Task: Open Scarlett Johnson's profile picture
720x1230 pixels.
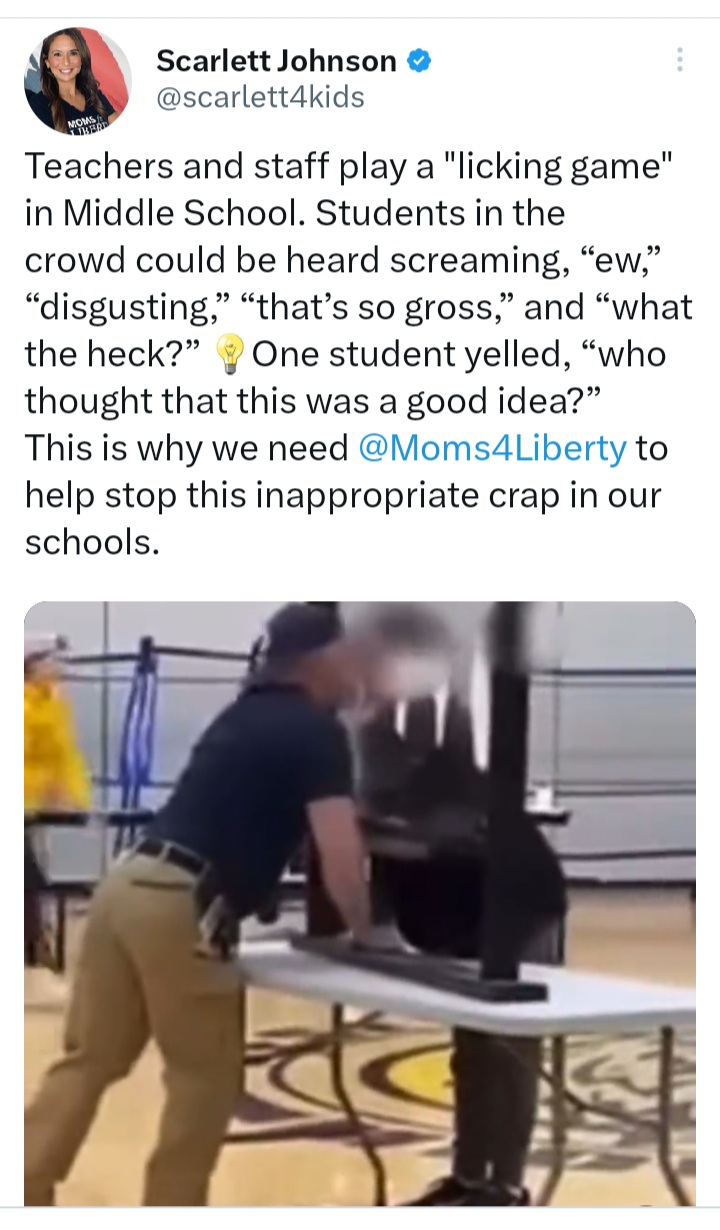Action: click(x=78, y=81)
